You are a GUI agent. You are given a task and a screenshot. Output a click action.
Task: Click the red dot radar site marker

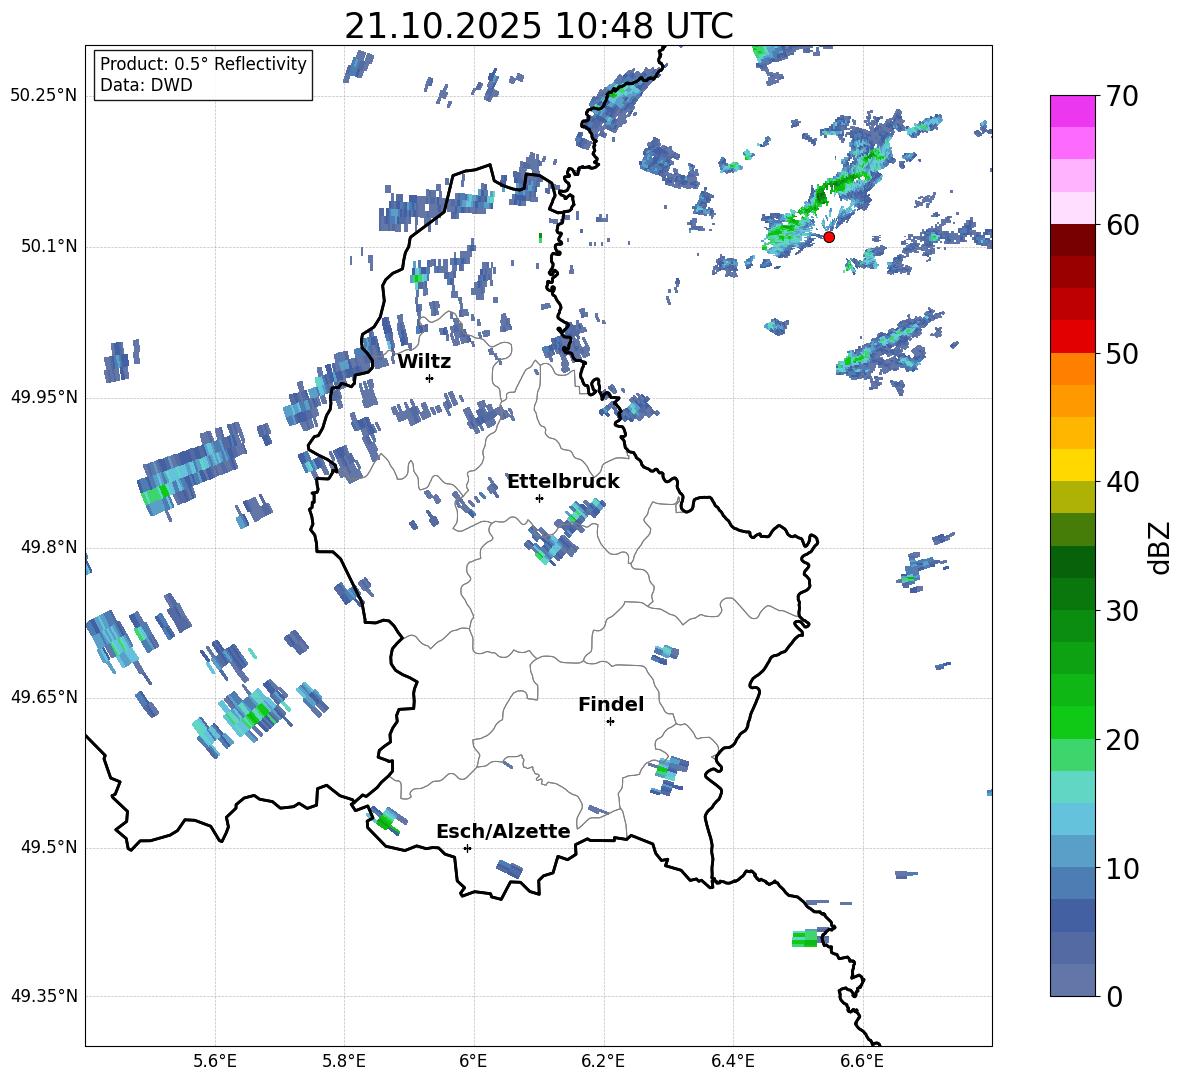tap(829, 237)
